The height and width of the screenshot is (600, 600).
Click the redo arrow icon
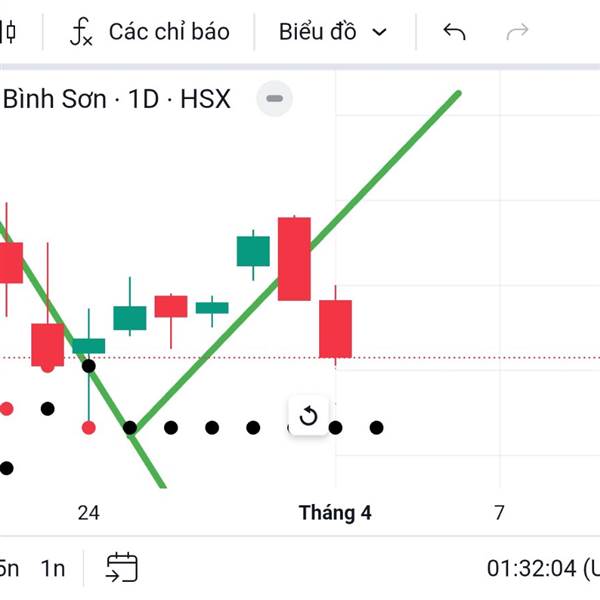[x=517, y=32]
